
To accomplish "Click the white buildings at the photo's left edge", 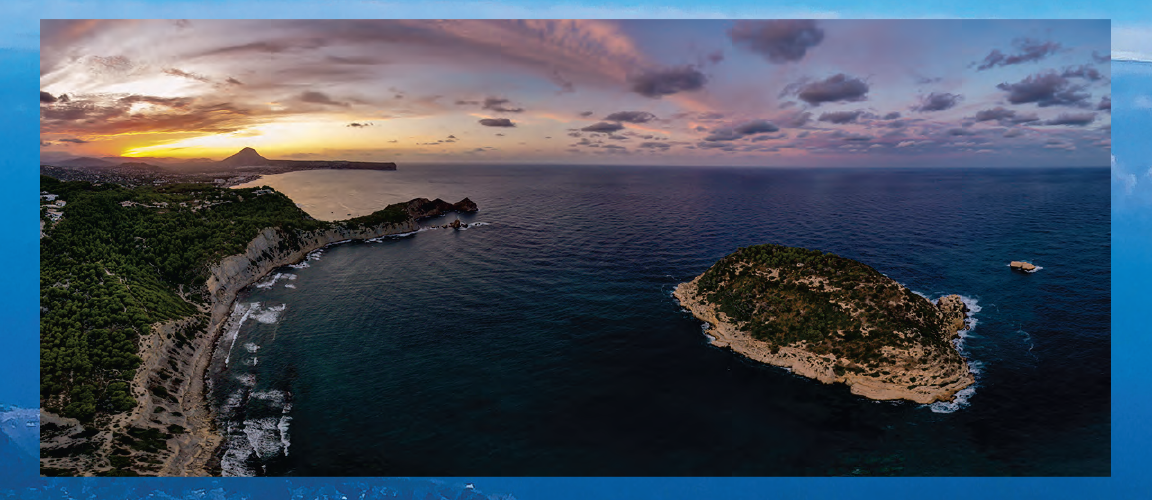I will coord(50,205).
